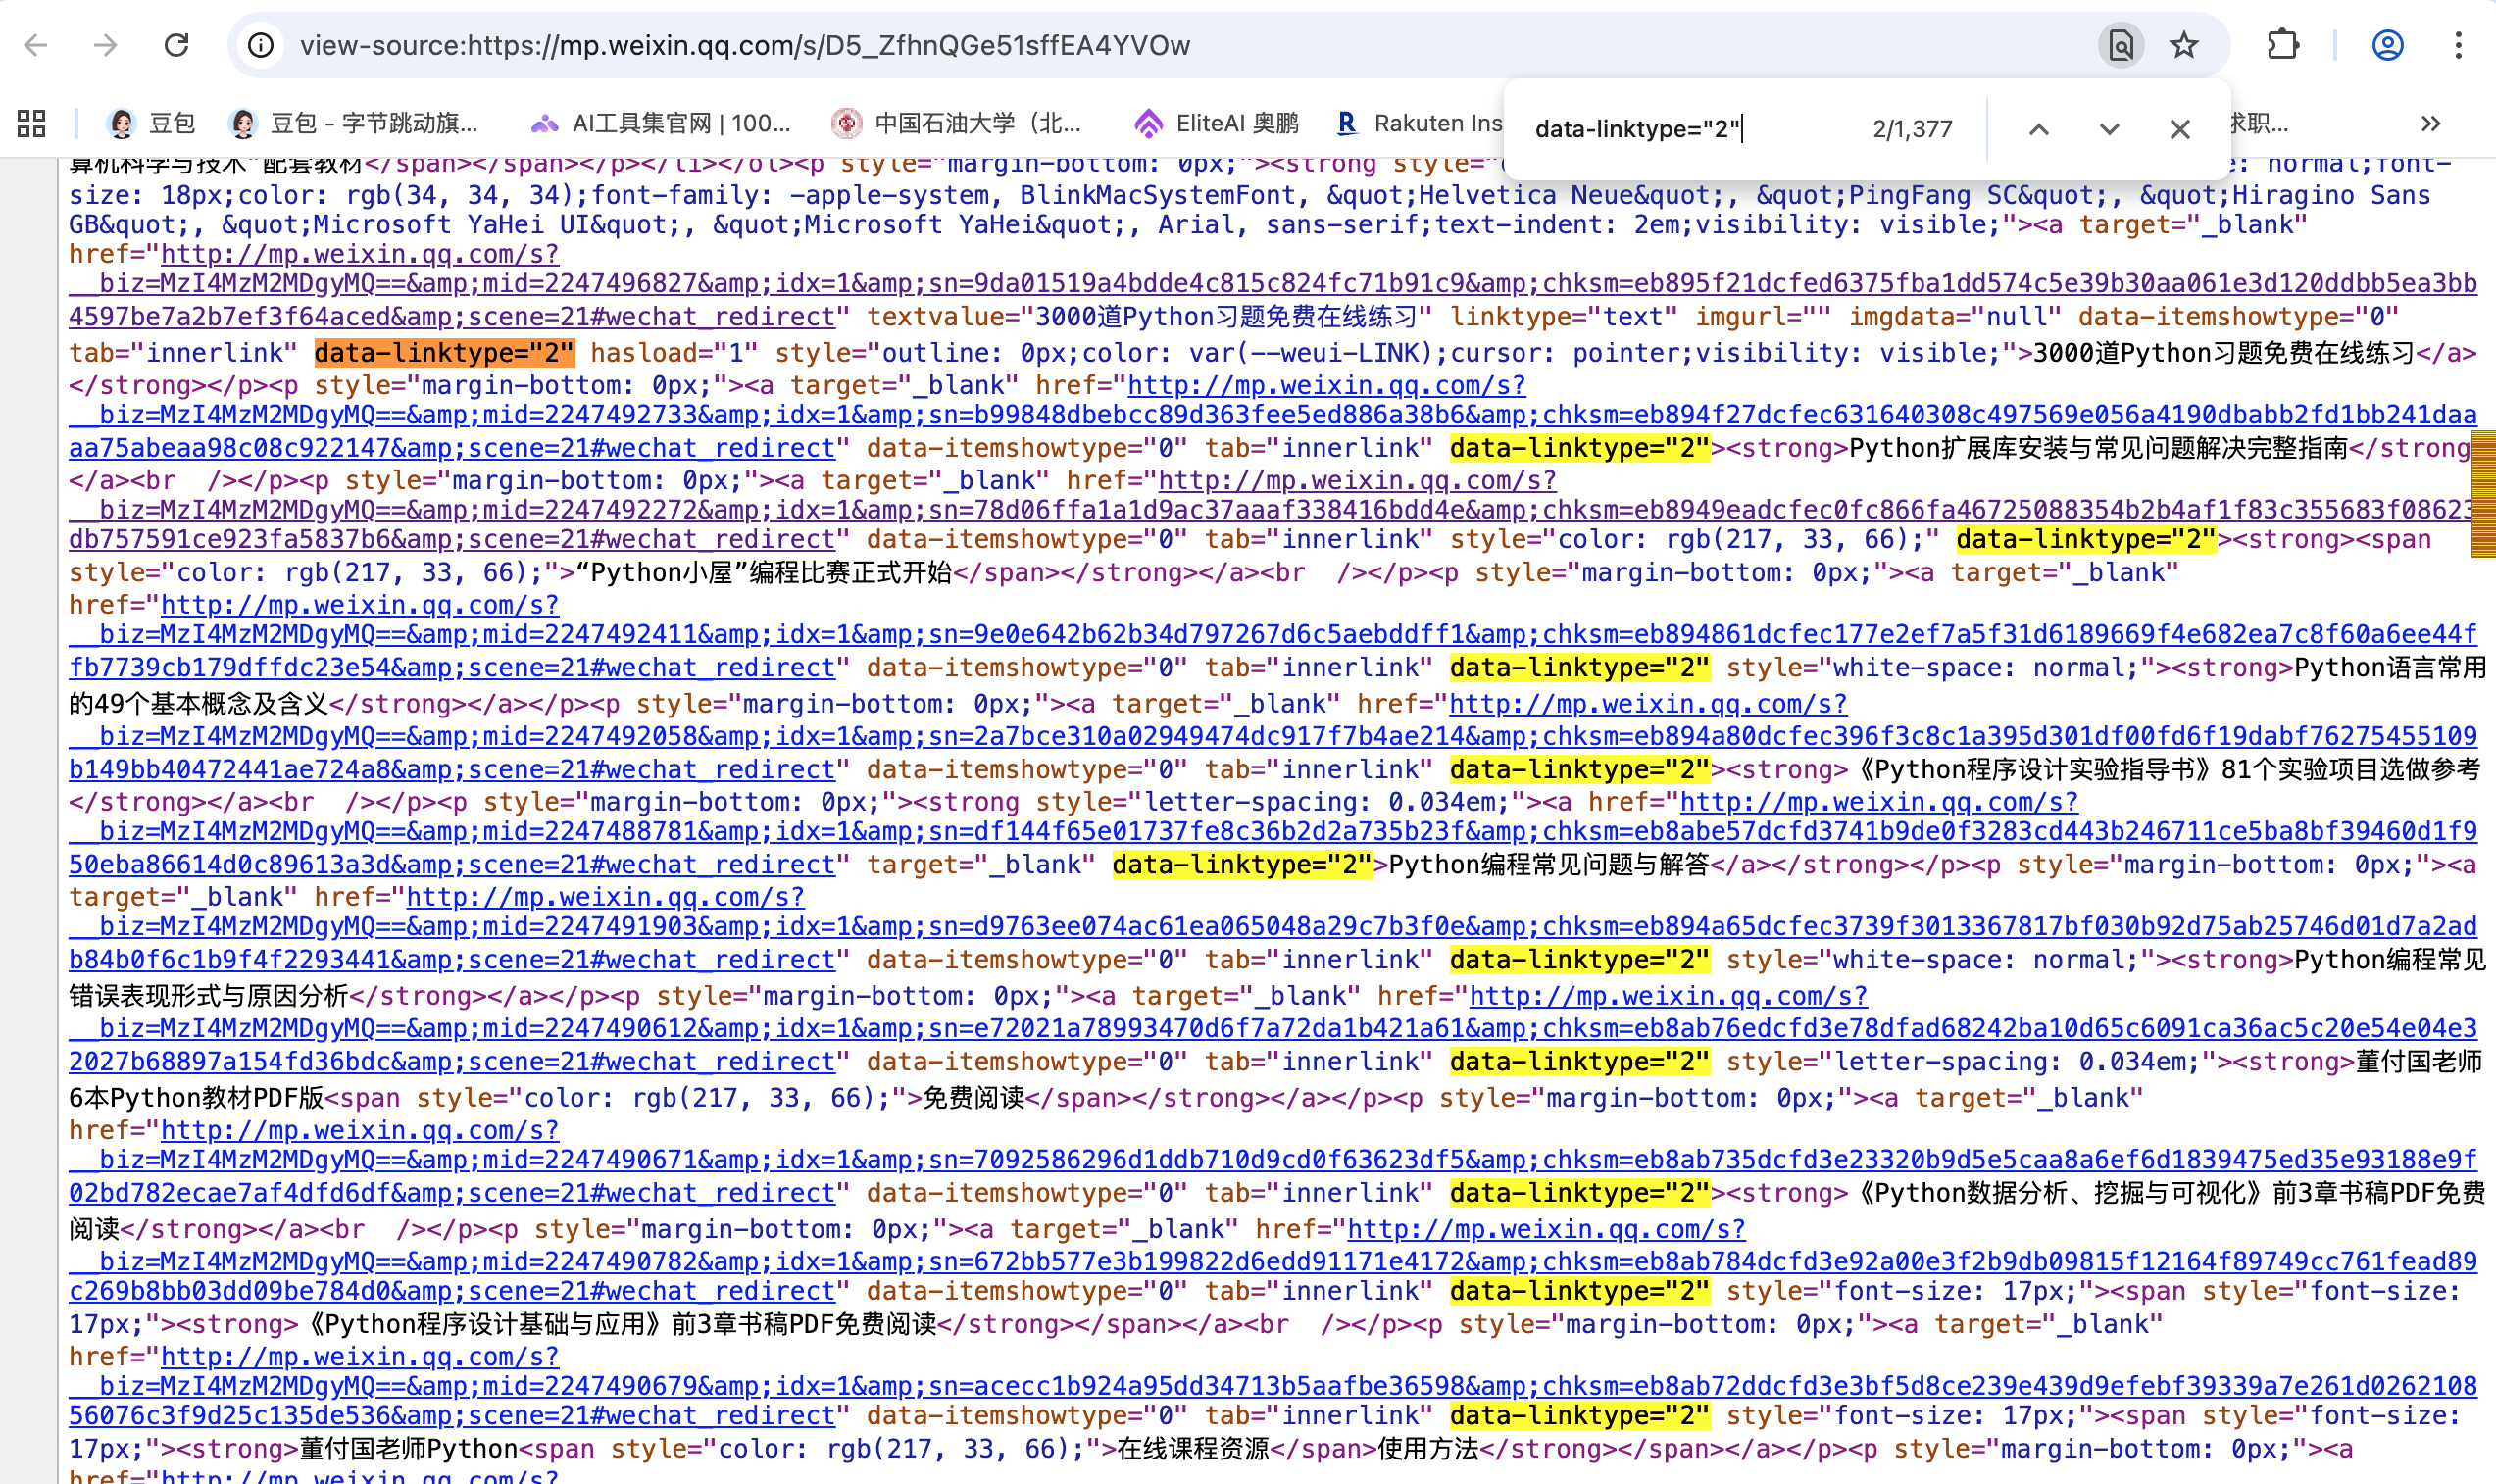The image size is (2496, 1484).
Task: Click the text “Python小屋”编程比赛正式开始
Action: [765, 573]
